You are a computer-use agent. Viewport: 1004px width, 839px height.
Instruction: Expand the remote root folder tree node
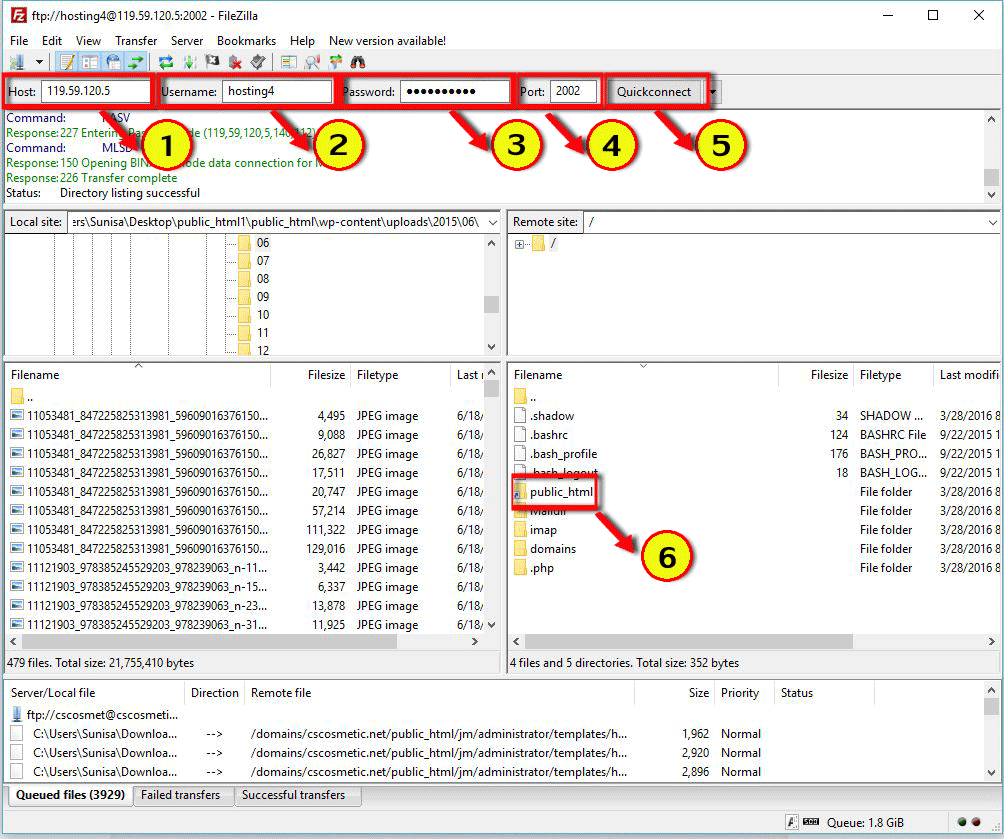click(519, 244)
